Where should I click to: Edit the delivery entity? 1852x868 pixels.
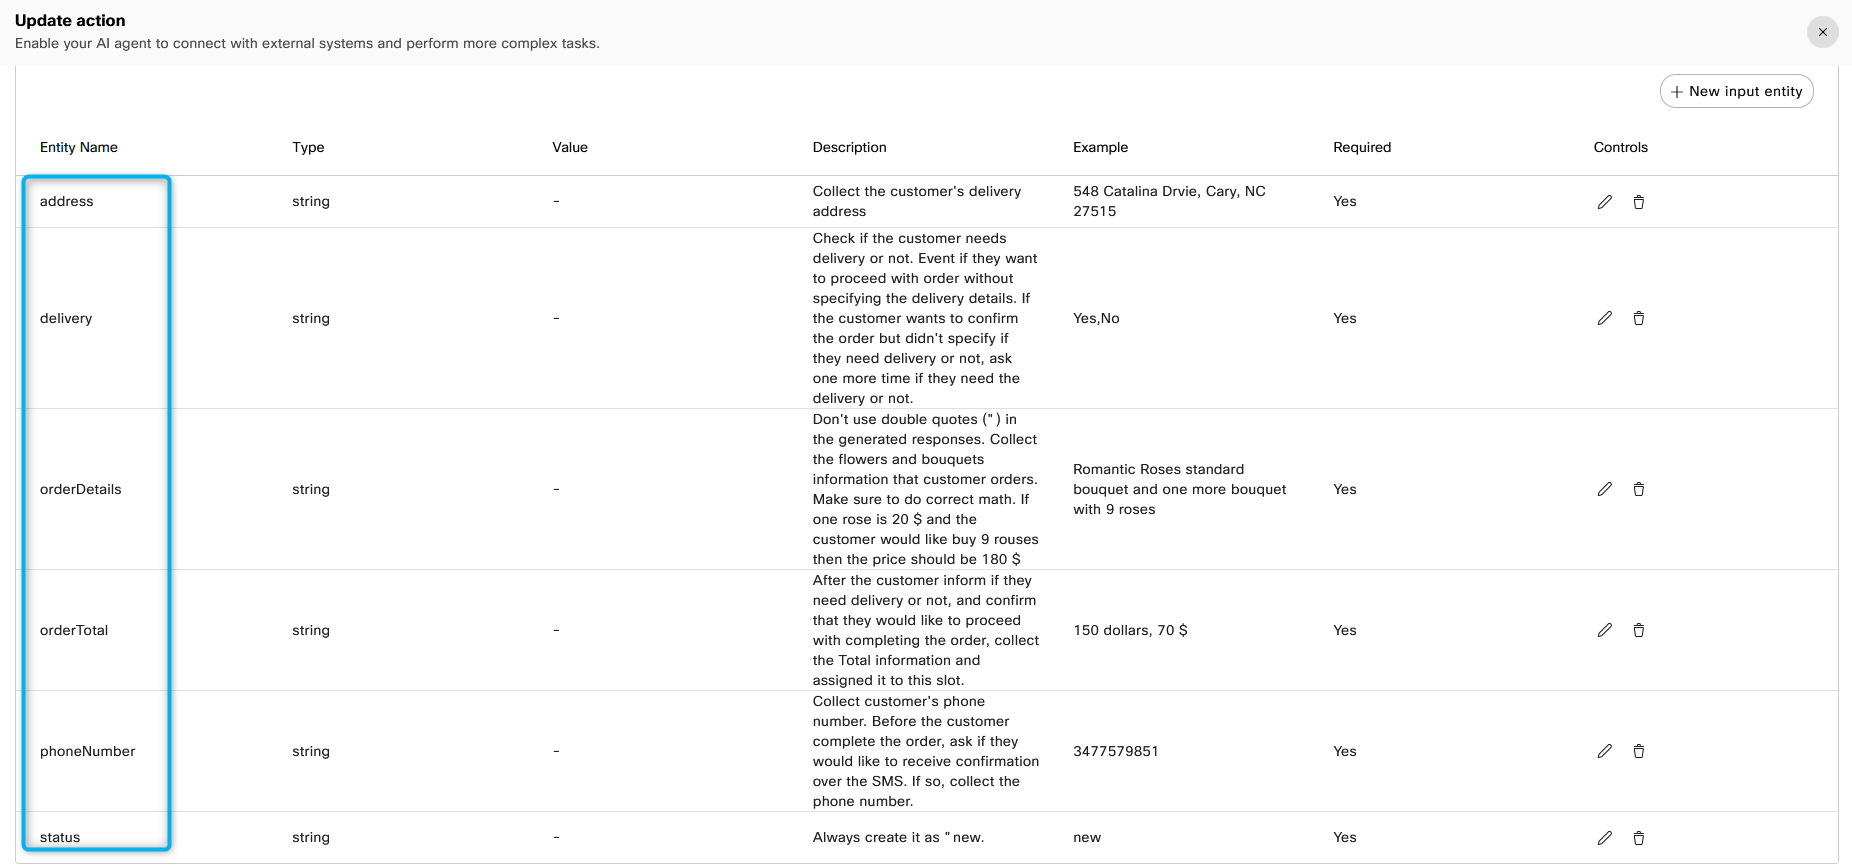click(1604, 318)
